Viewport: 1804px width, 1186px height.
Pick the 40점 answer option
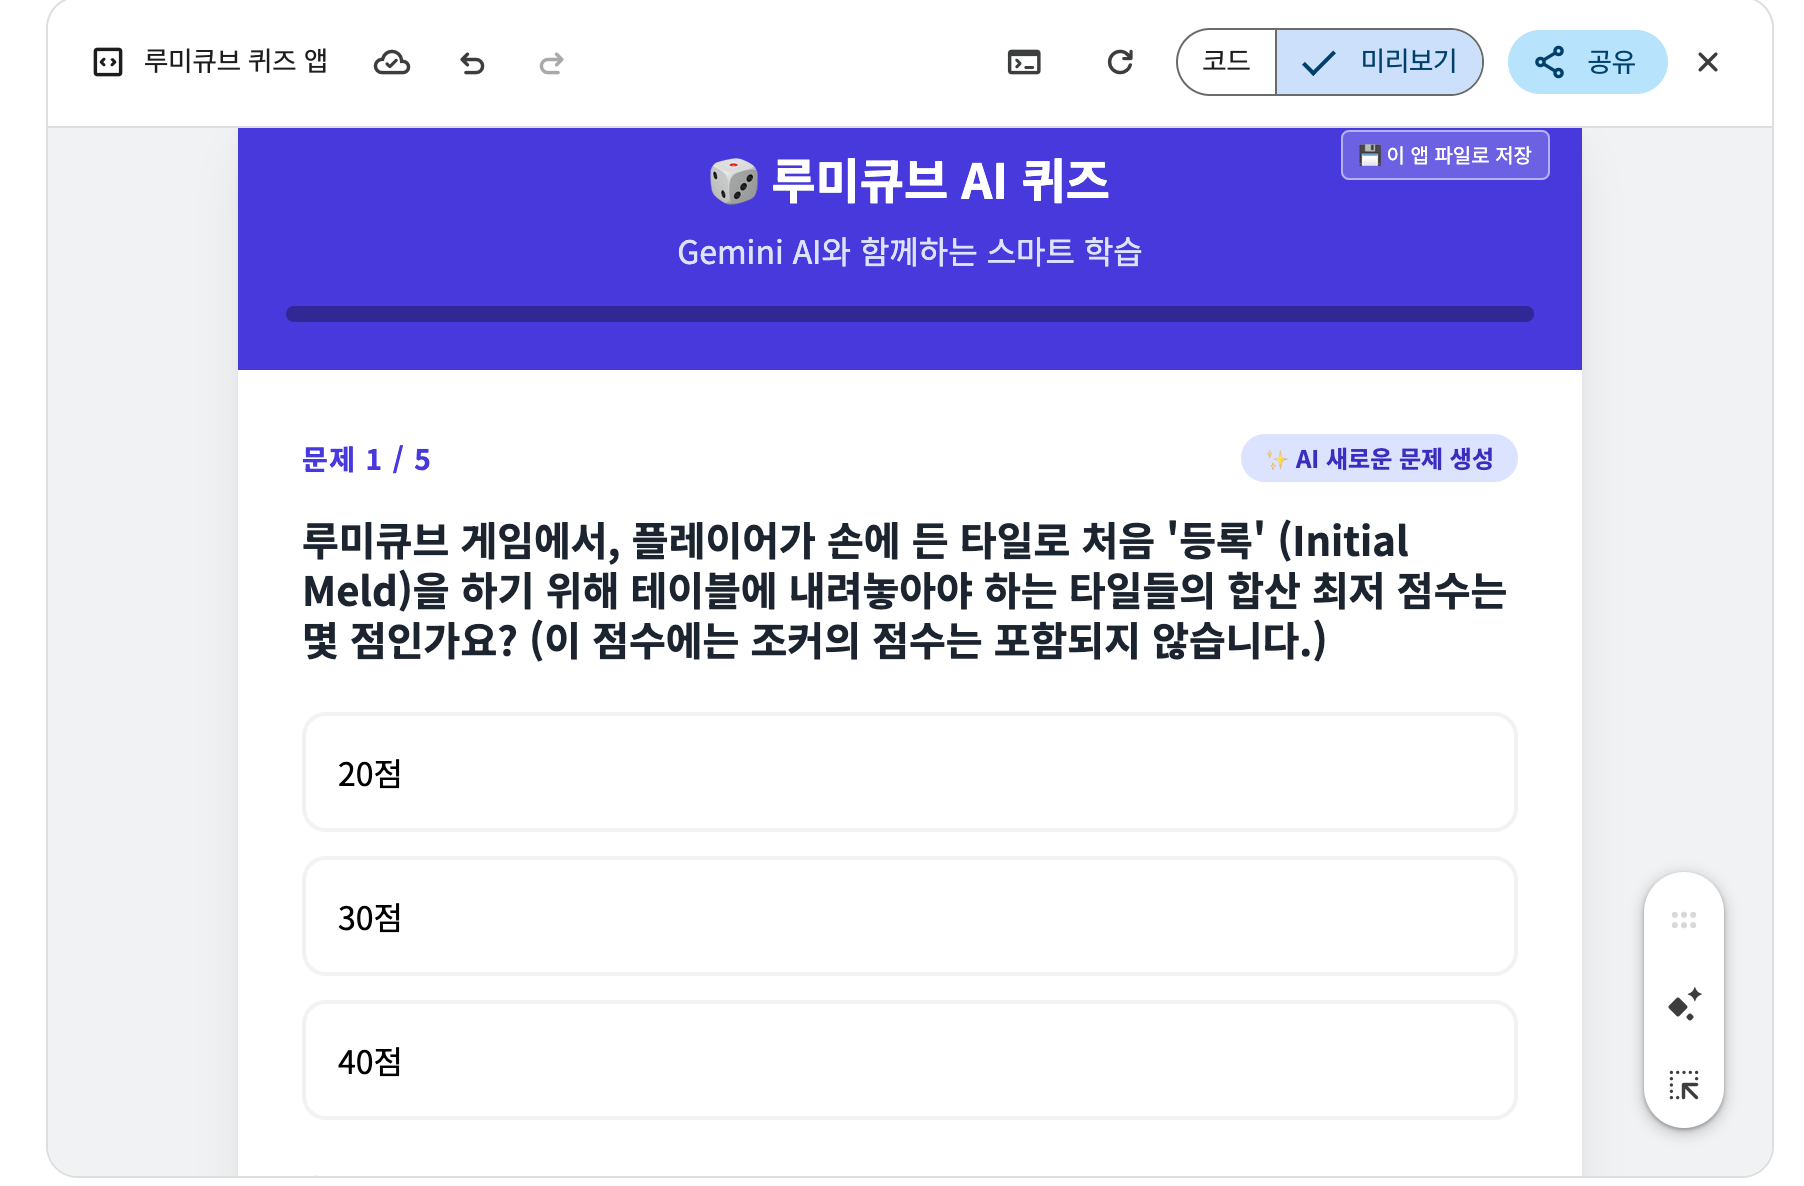click(909, 1060)
